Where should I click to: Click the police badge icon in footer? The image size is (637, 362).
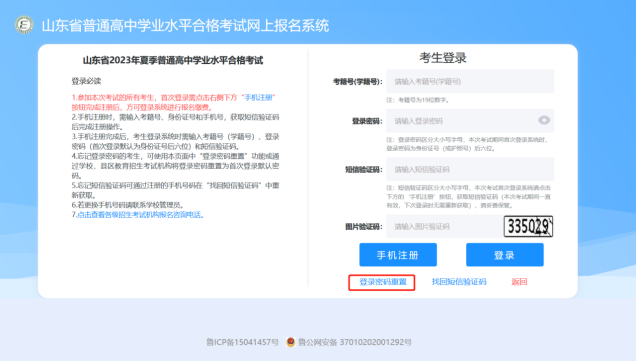pyautogui.click(x=290, y=342)
